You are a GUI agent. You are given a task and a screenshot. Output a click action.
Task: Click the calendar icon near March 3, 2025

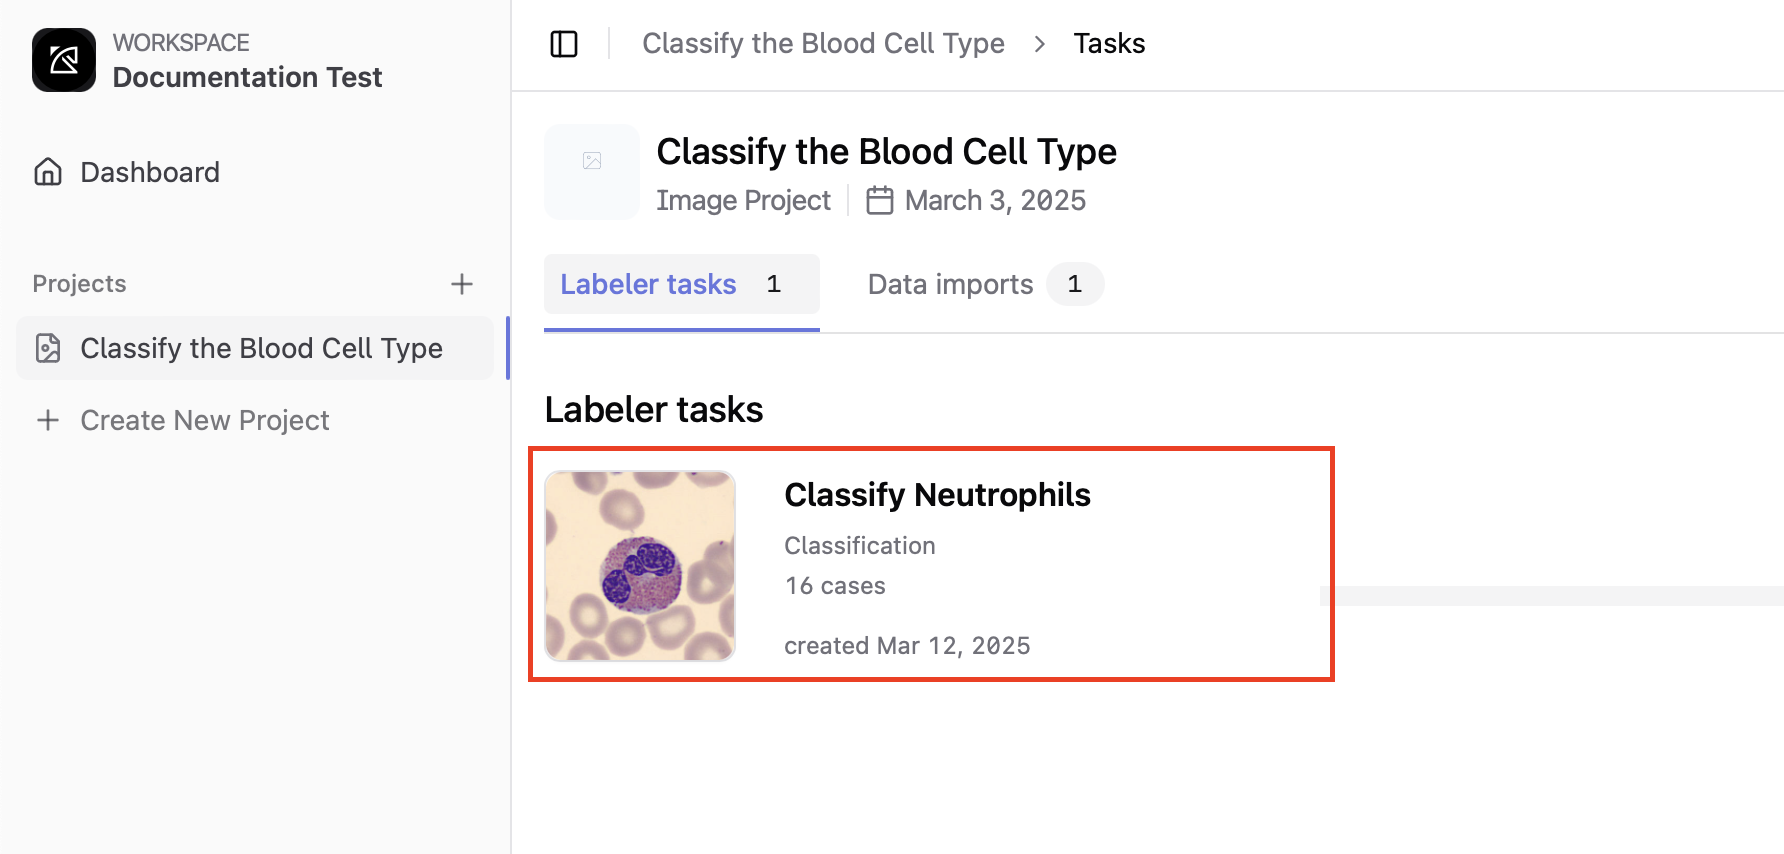[879, 200]
